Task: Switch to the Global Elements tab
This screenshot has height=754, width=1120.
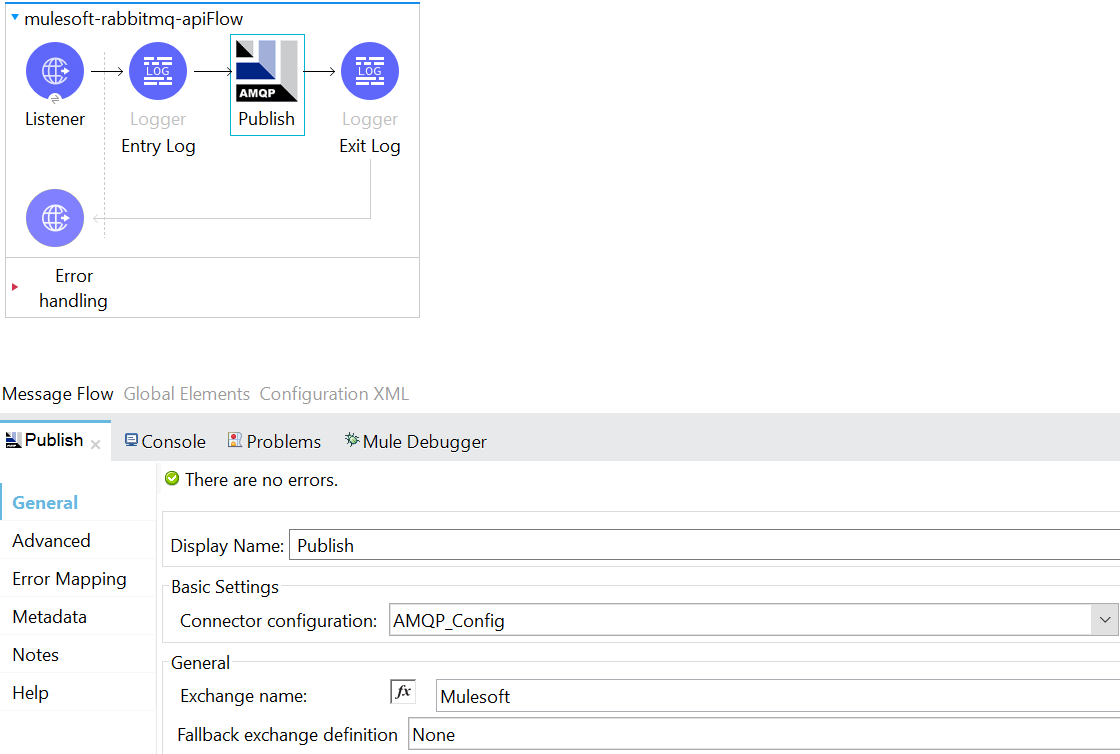Action: pos(186,394)
